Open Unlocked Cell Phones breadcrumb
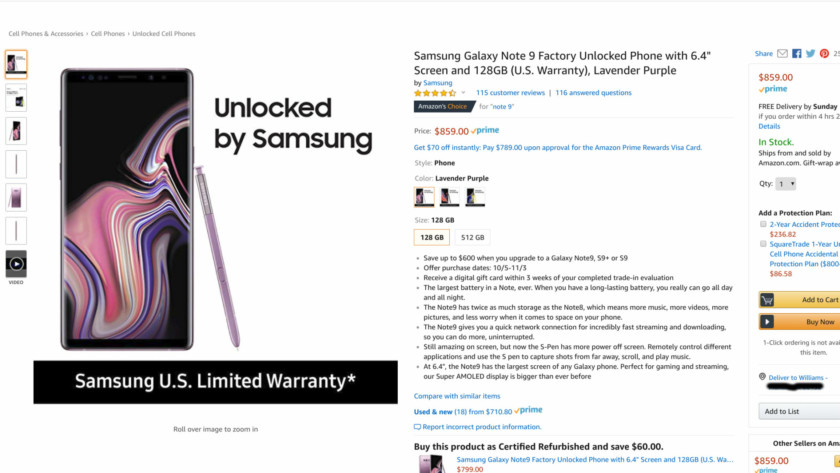The image size is (840, 473). 164,34
